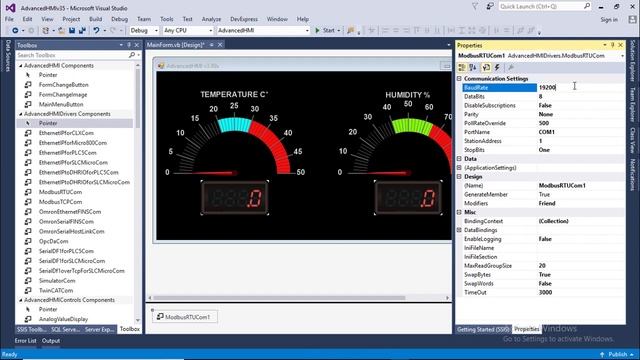
Task: Open the Error List tab
Action: 25,341
